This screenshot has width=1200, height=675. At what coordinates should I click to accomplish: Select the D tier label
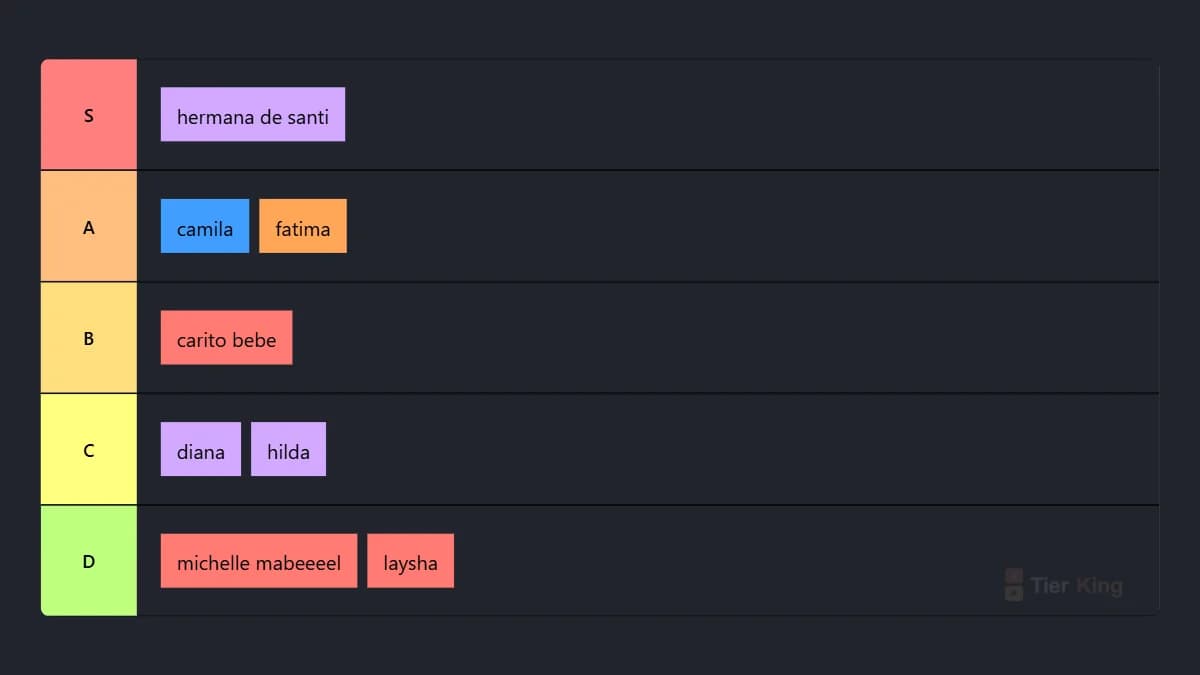click(x=89, y=561)
